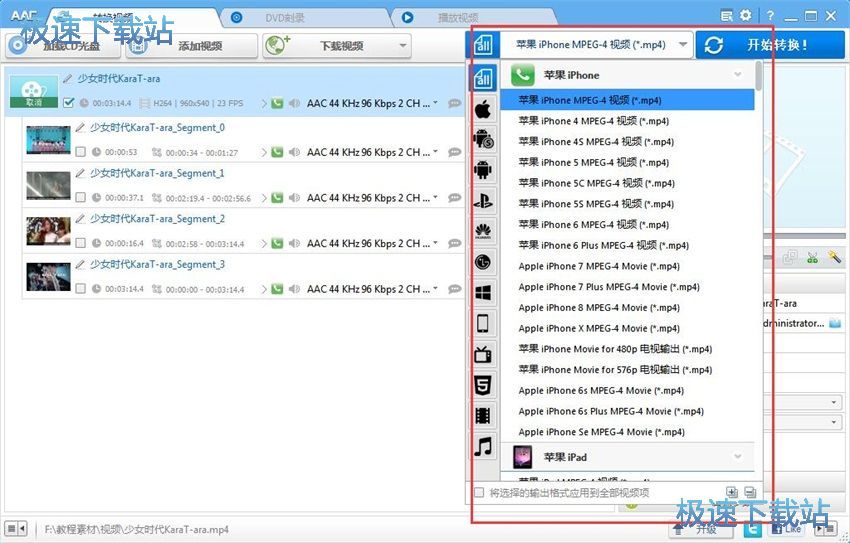Open the settings gear in title bar
The image size is (850, 543).
click(746, 16)
